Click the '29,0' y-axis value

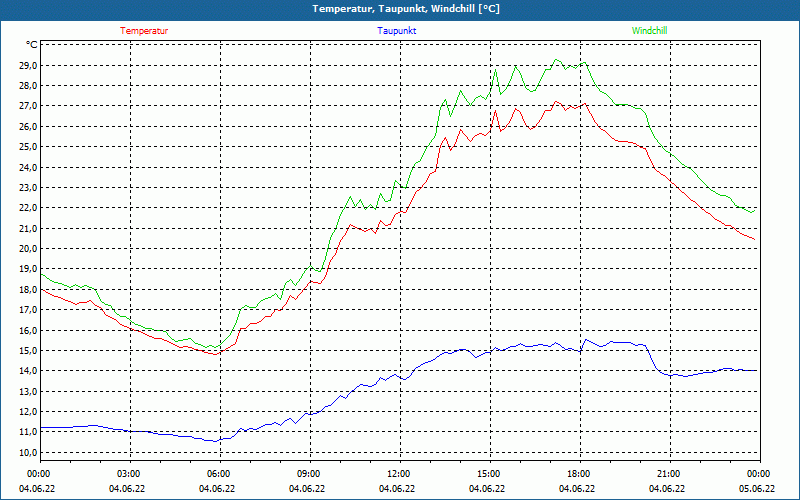28,65
